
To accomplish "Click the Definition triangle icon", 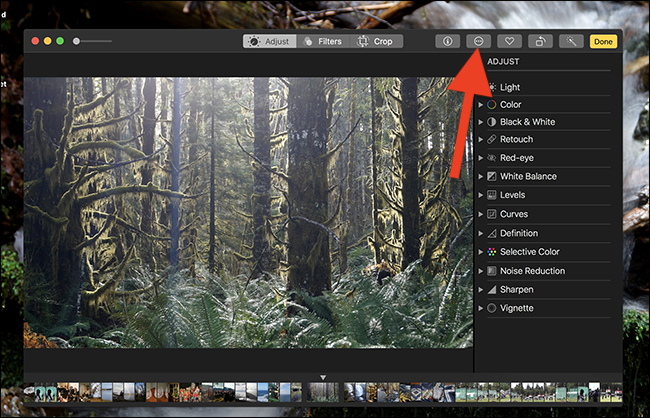I will [x=492, y=233].
